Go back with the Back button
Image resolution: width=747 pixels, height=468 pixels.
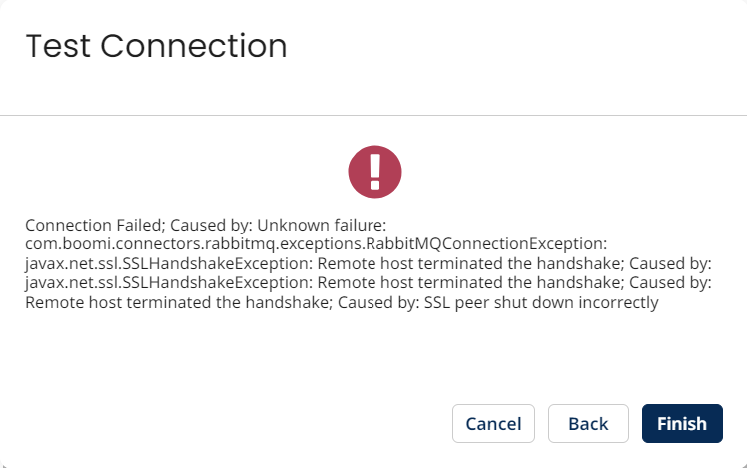point(588,423)
